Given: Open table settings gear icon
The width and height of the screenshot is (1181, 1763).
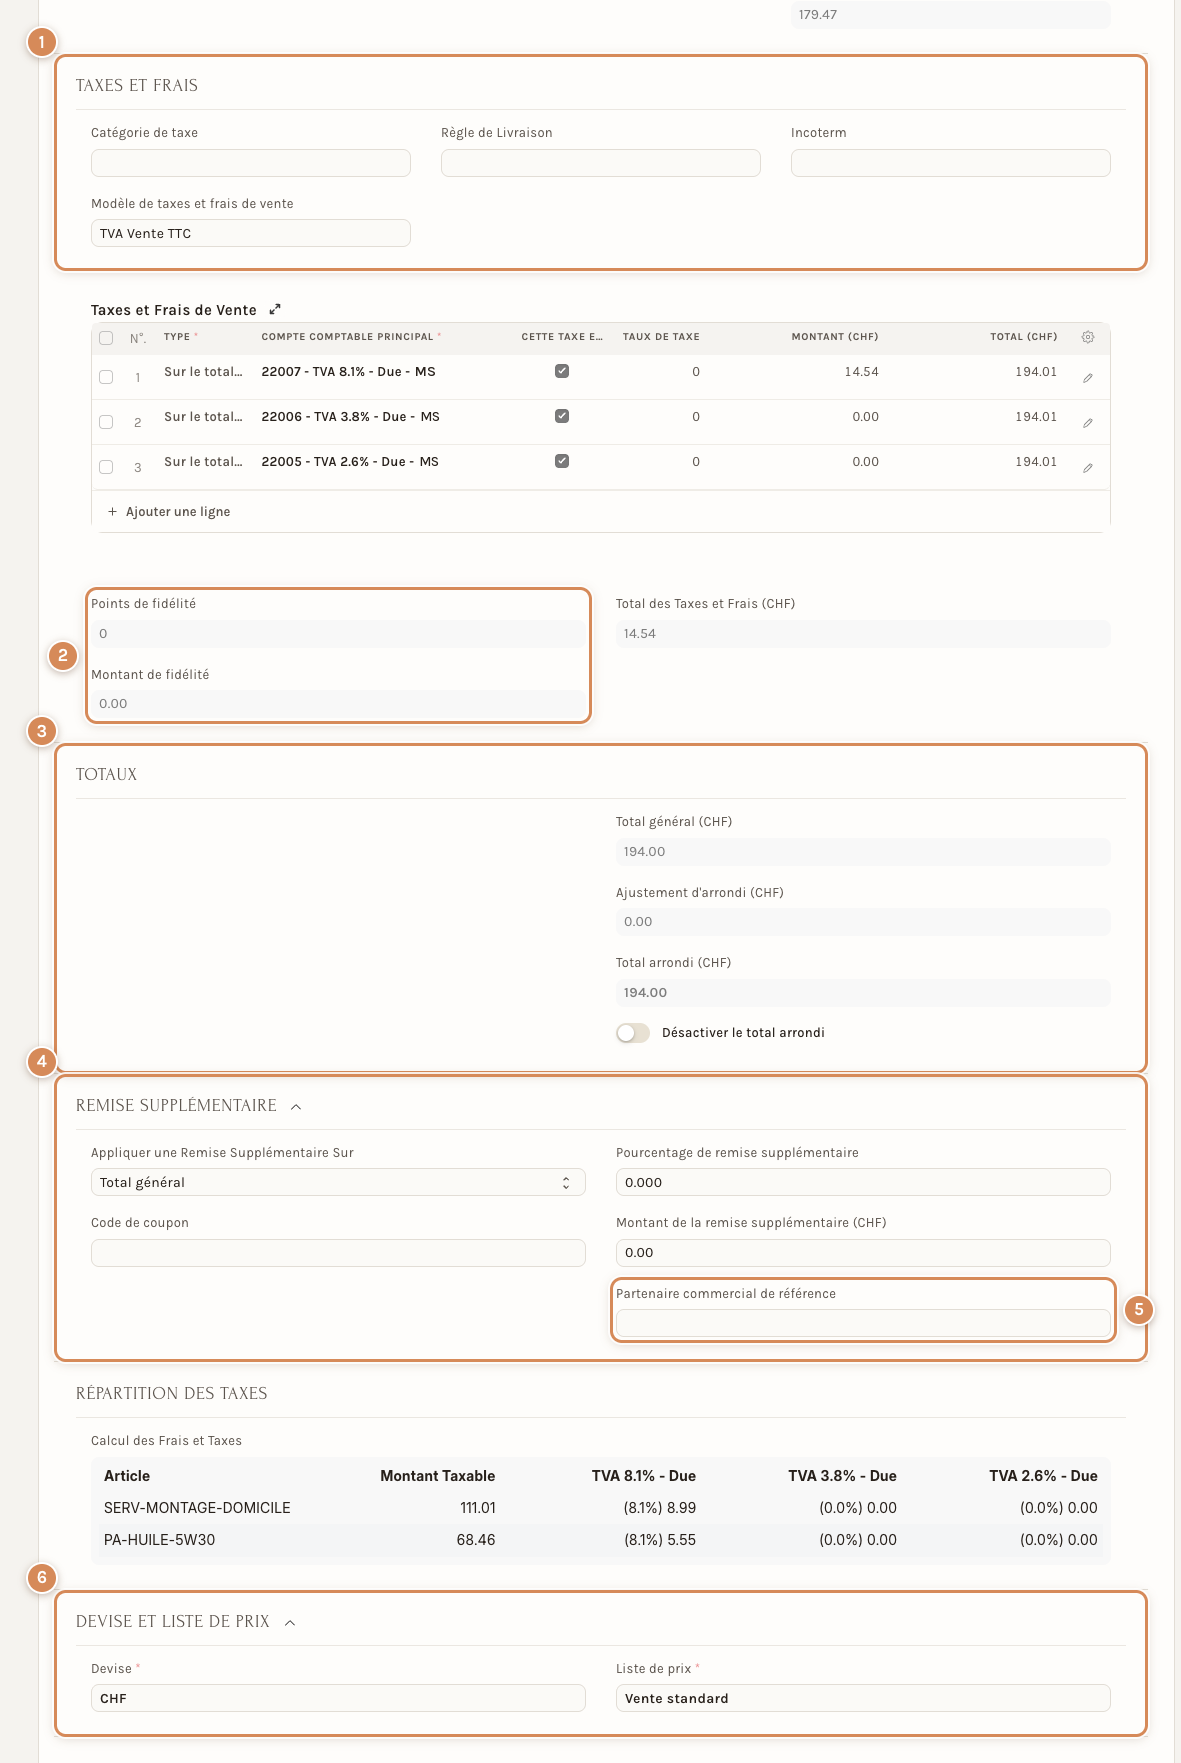Looking at the screenshot, I should (x=1088, y=337).
